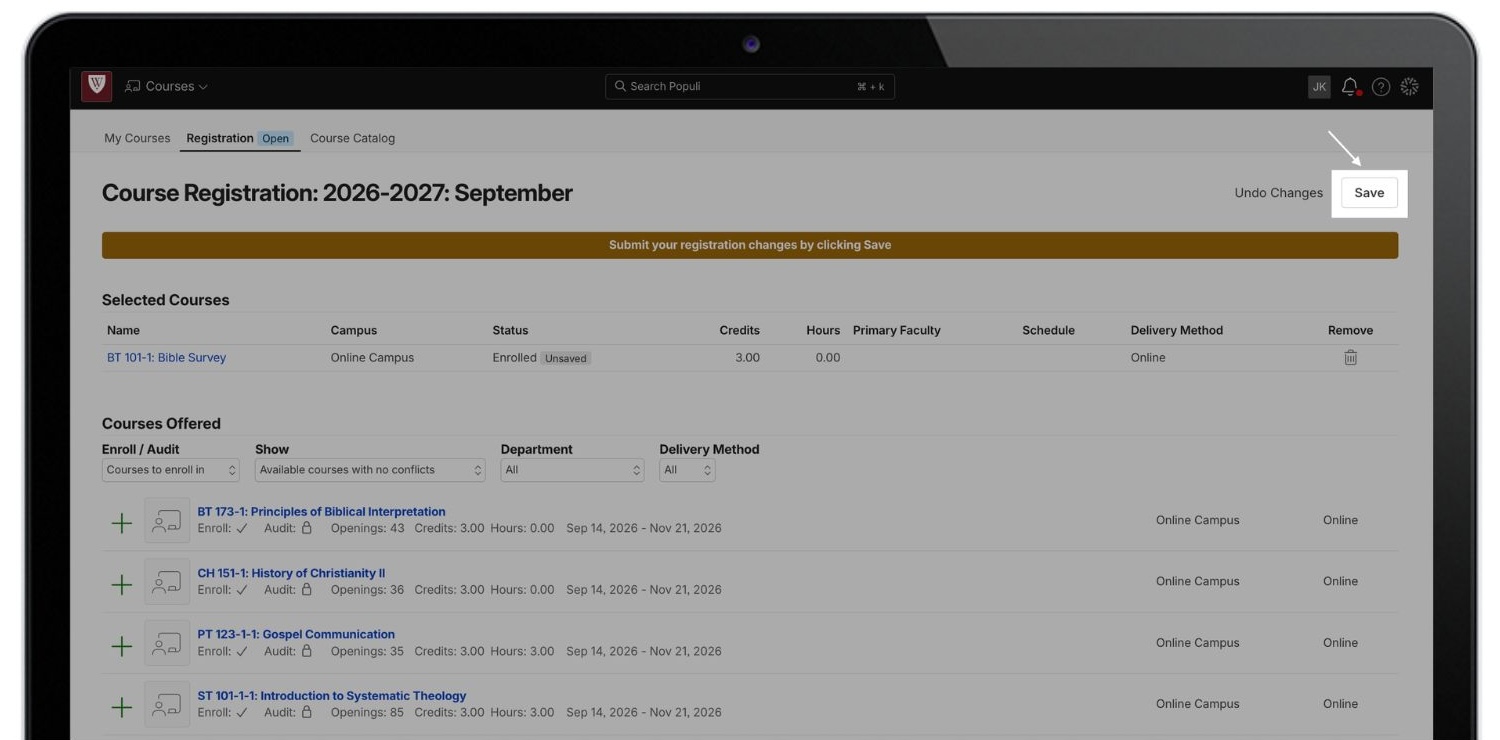Click the enroll checkmark for CH 151-1
1500x740 pixels.
click(242, 590)
